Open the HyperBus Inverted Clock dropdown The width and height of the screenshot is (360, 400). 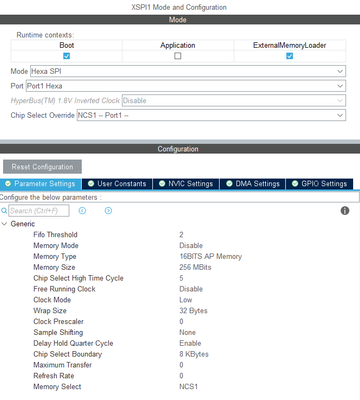click(234, 100)
